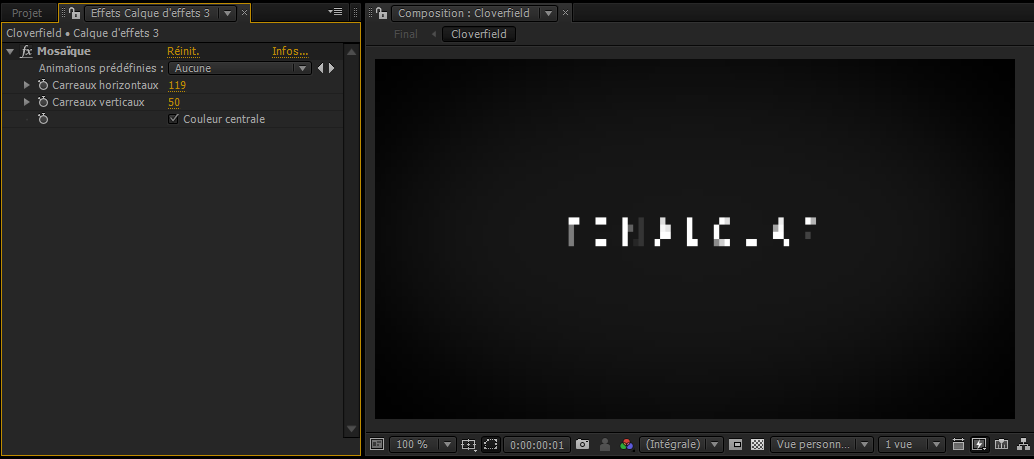This screenshot has width=1034, height=459.
Task: Toggle the transparency grid checkerboard icon
Action: 758,444
